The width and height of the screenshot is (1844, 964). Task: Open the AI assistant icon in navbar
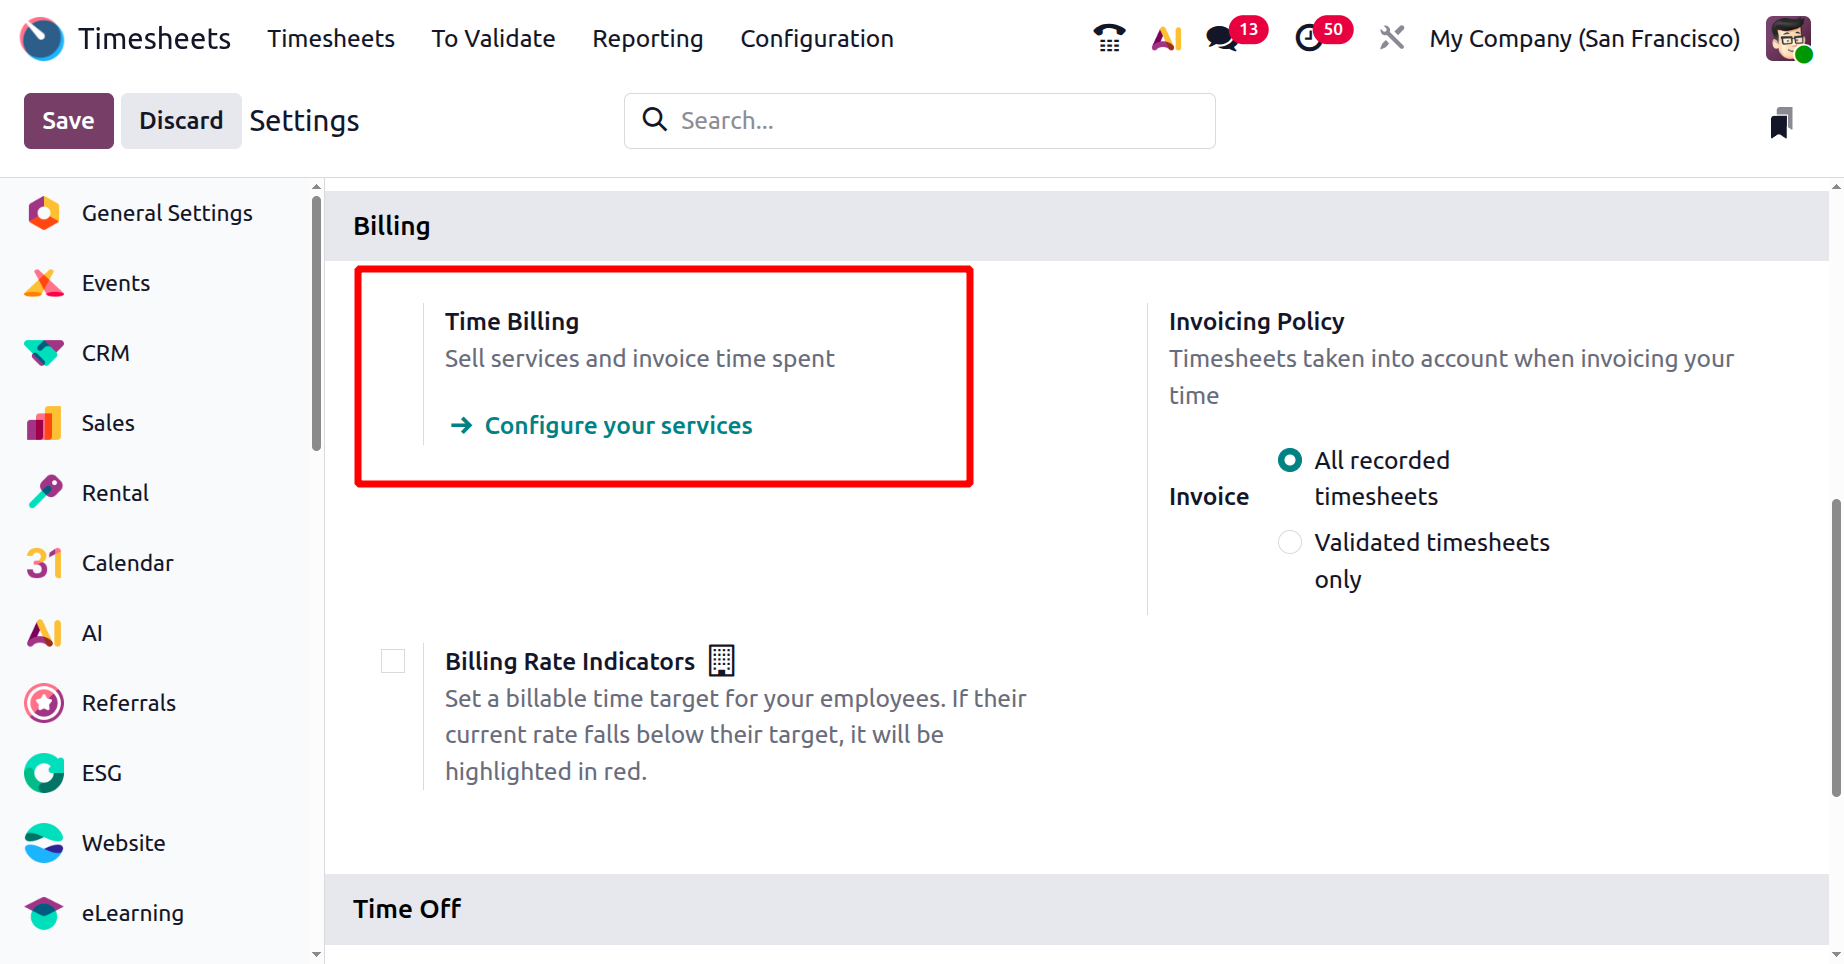click(1166, 38)
